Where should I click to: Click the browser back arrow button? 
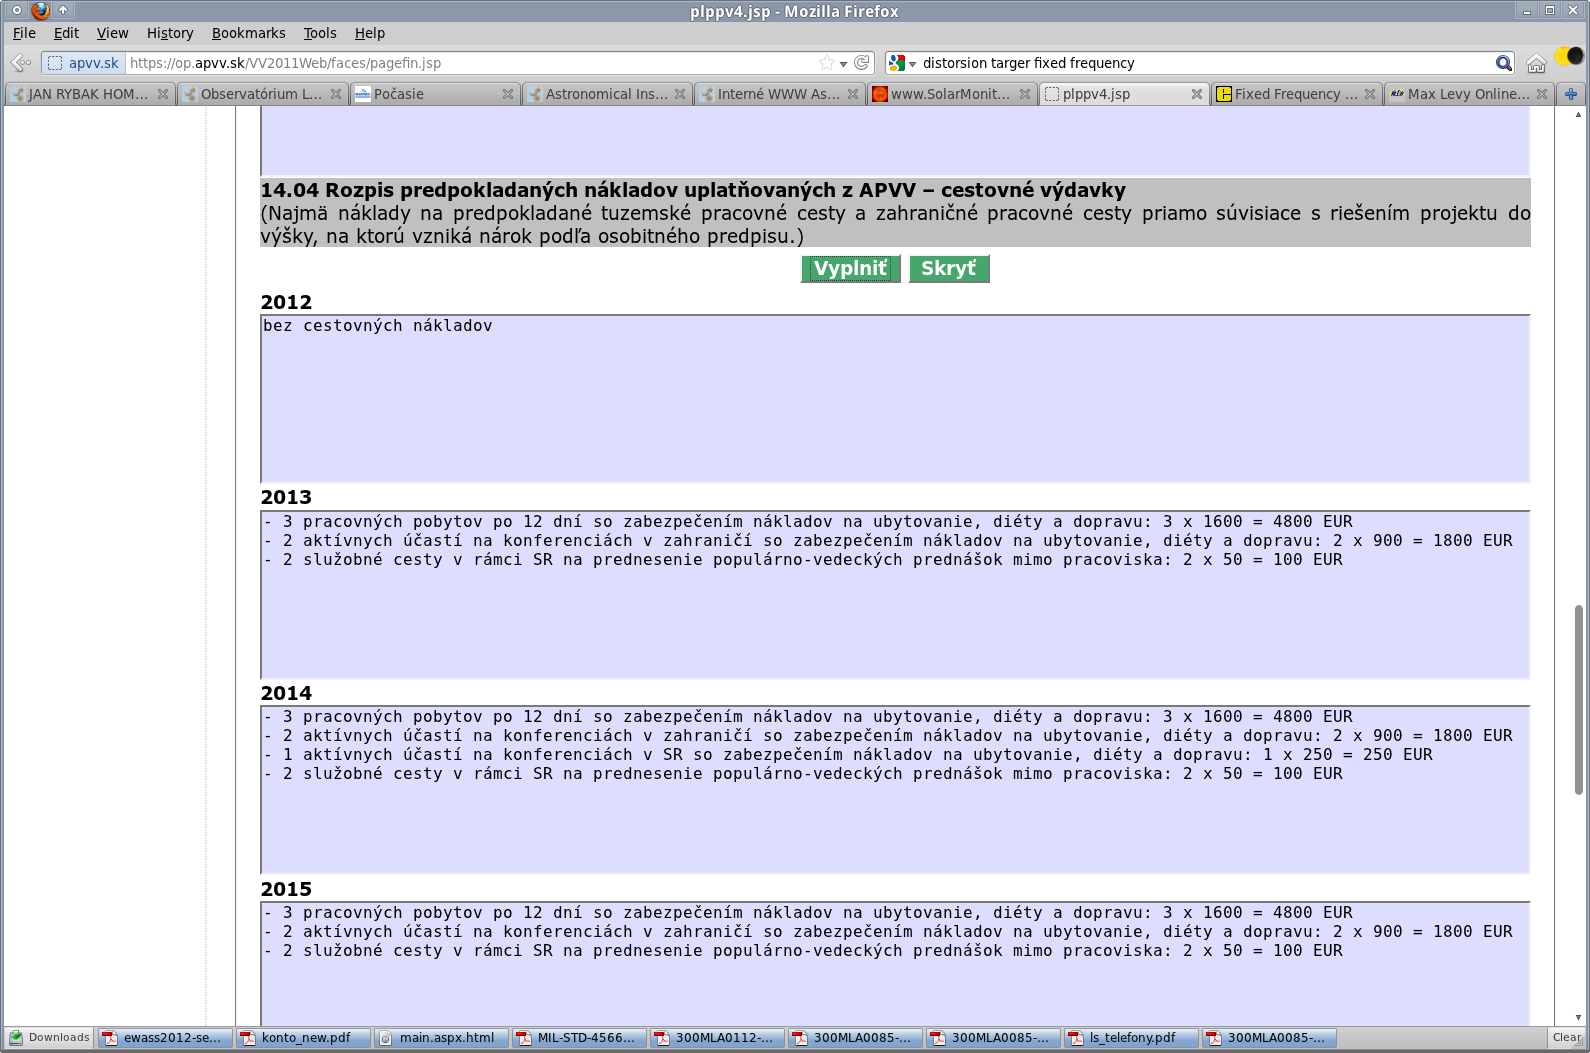tap(20, 63)
